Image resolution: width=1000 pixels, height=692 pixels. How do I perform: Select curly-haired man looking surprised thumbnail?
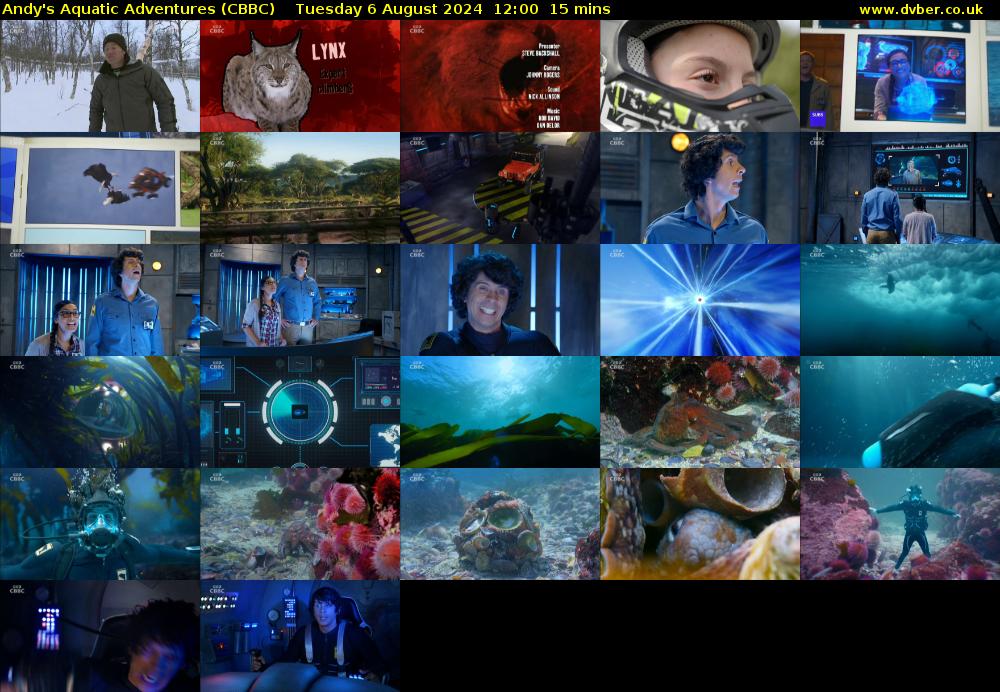pyautogui.click(x=700, y=188)
